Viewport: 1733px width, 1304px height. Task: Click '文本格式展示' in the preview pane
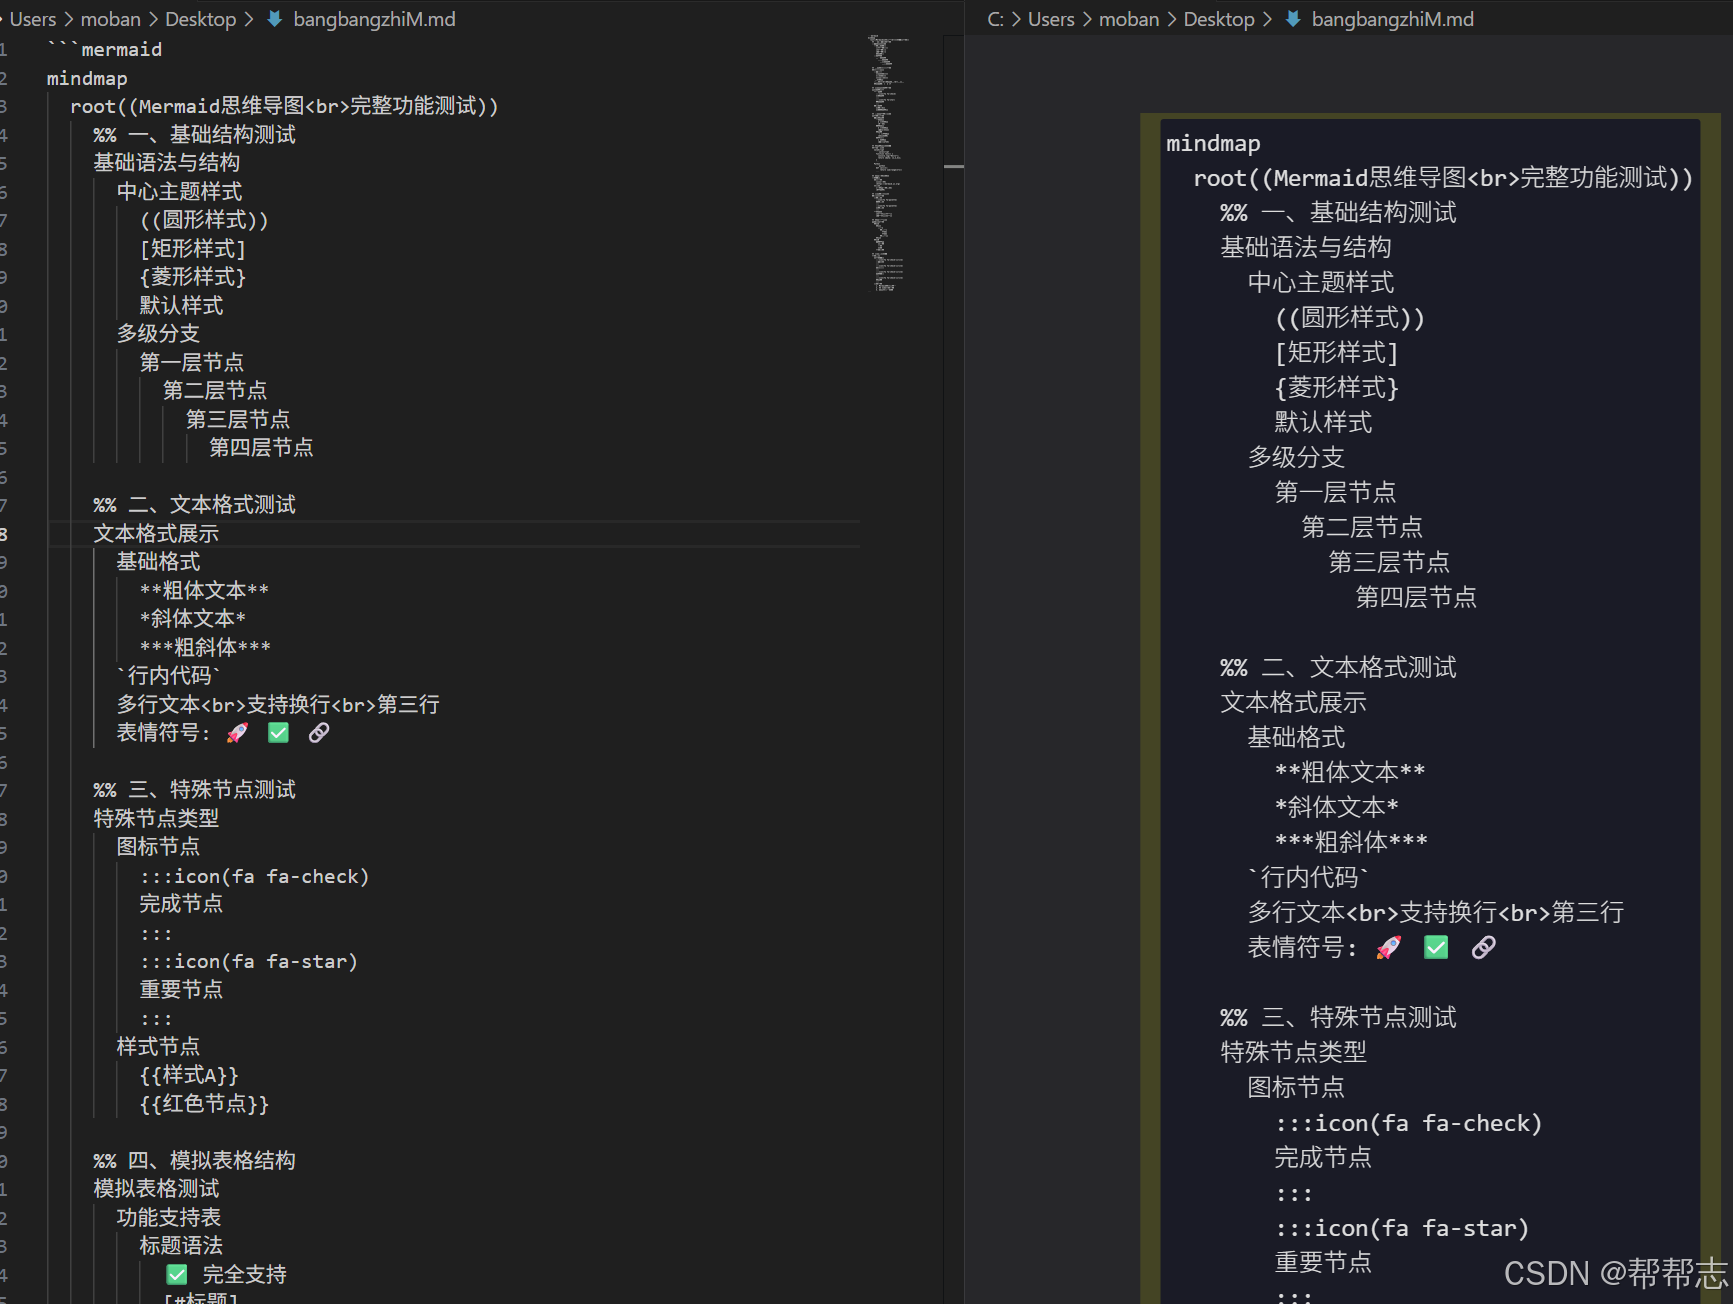(x=1293, y=702)
